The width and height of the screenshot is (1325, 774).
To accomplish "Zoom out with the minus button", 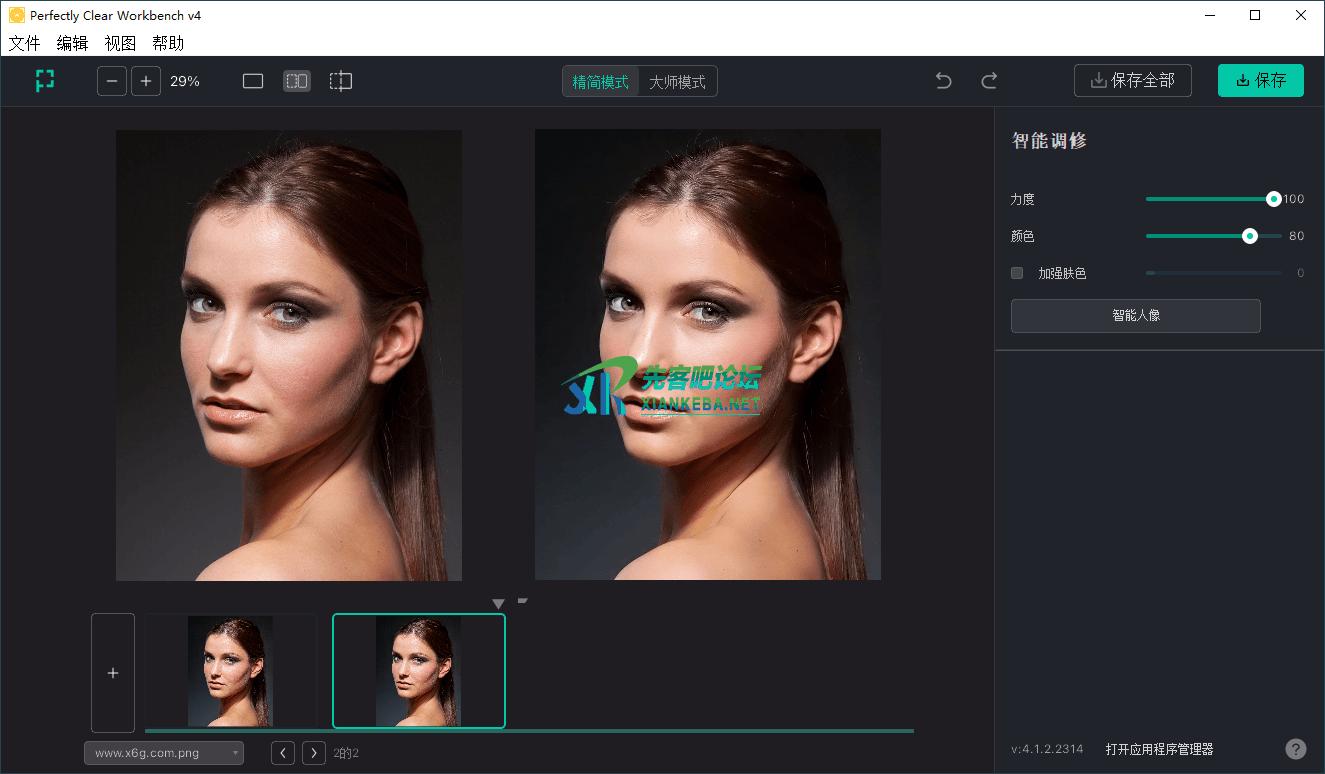I will [x=112, y=81].
